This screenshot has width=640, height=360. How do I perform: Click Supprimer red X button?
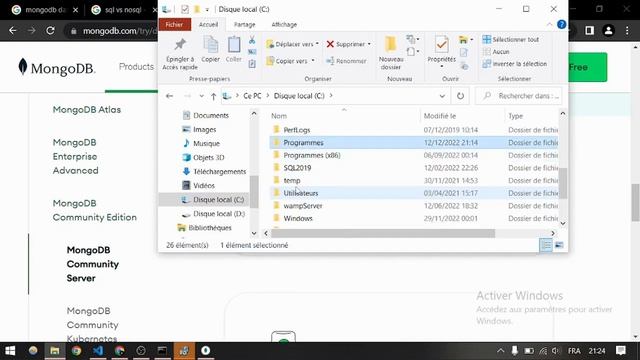pos(345,44)
